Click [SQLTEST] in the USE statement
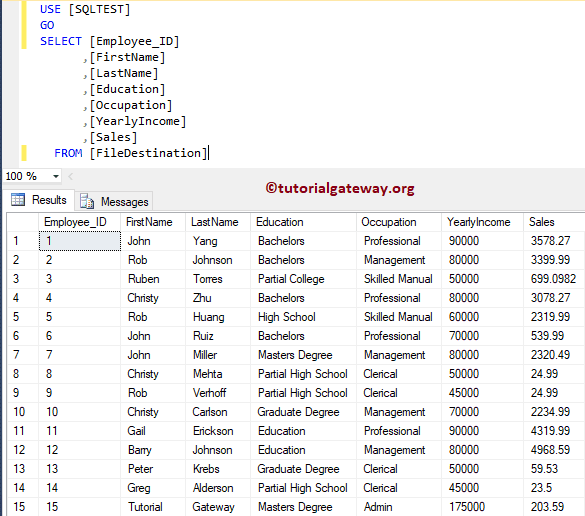The height and width of the screenshot is (516, 585). (99, 9)
